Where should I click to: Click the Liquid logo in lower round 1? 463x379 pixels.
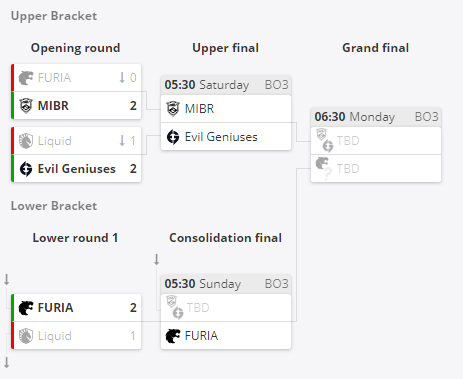[26, 336]
